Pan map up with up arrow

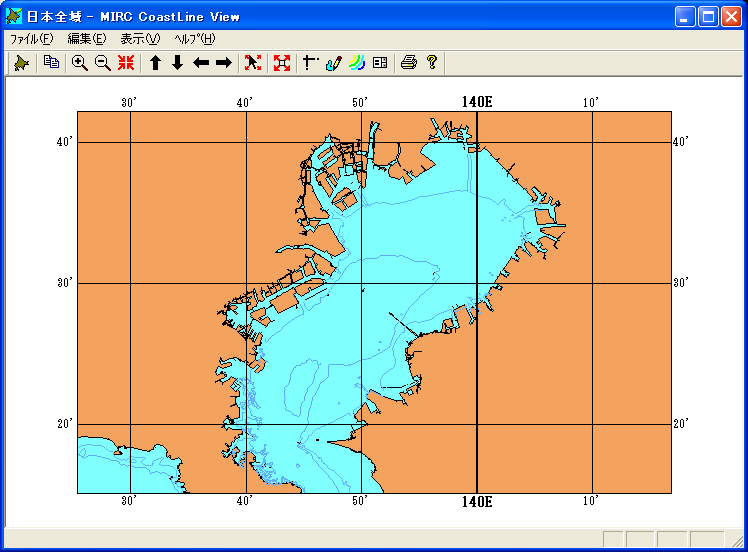[155, 63]
